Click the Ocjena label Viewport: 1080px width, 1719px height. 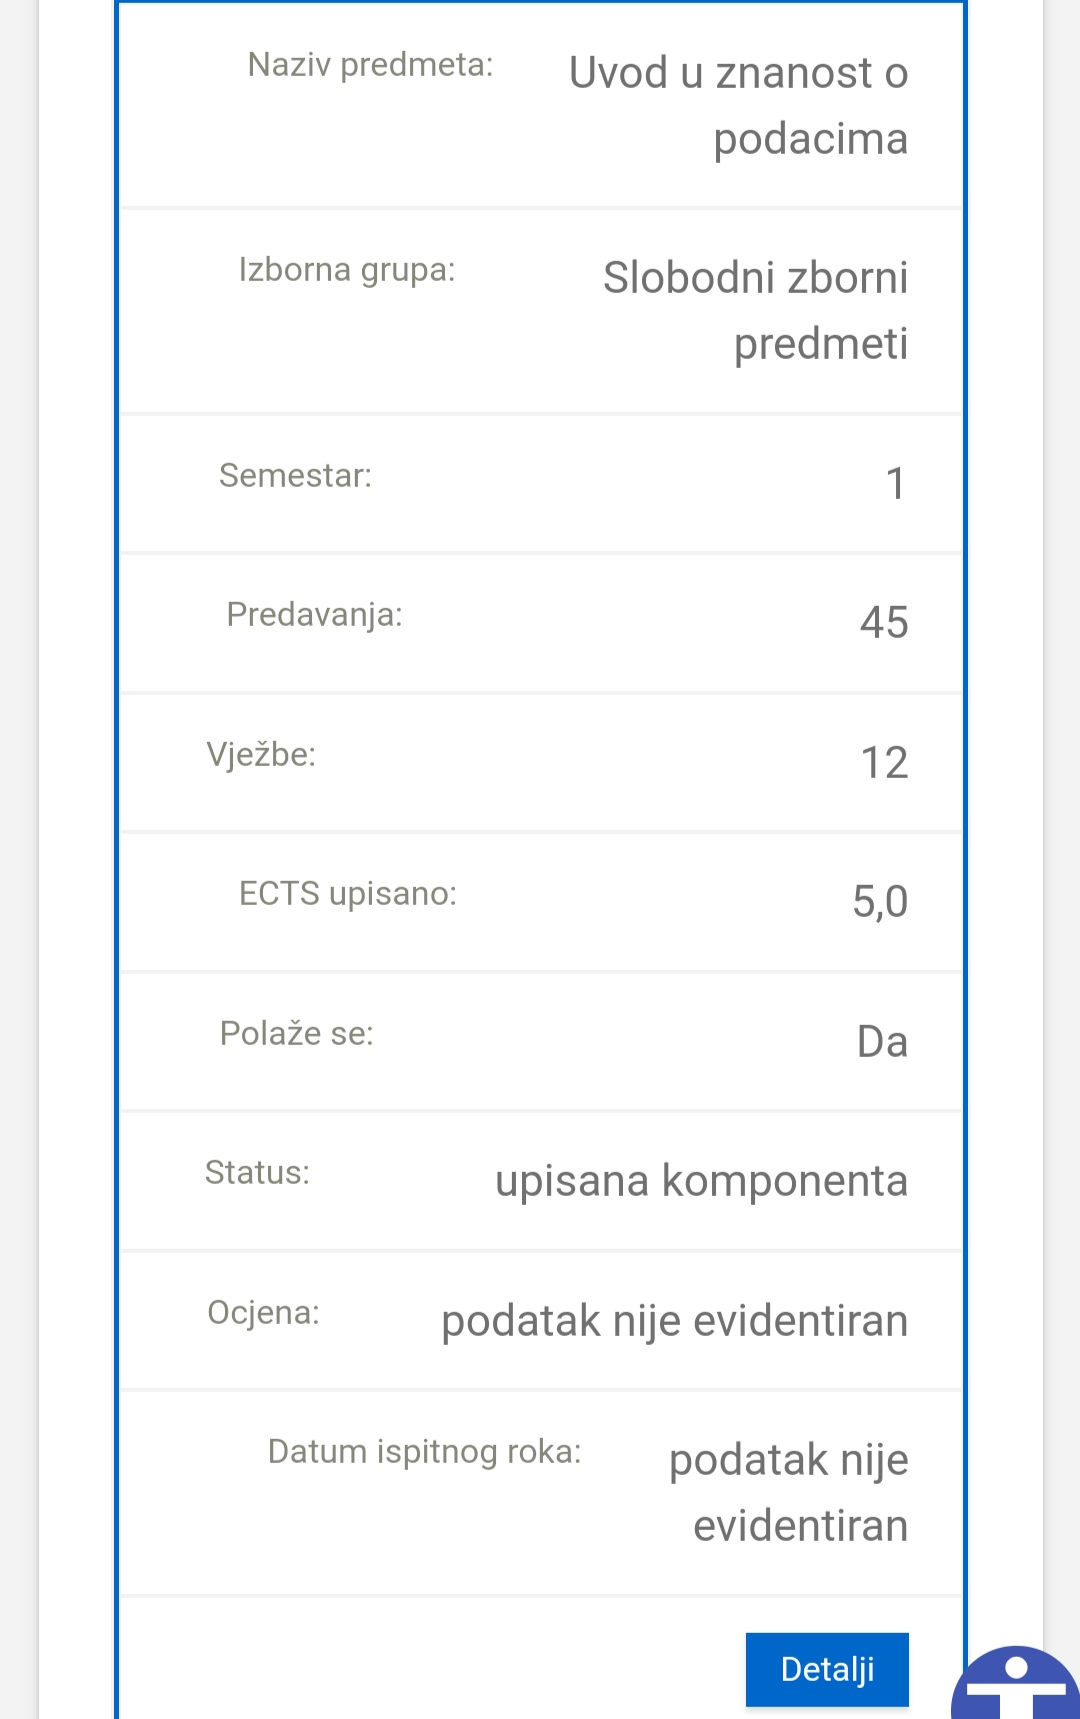[x=263, y=1312]
